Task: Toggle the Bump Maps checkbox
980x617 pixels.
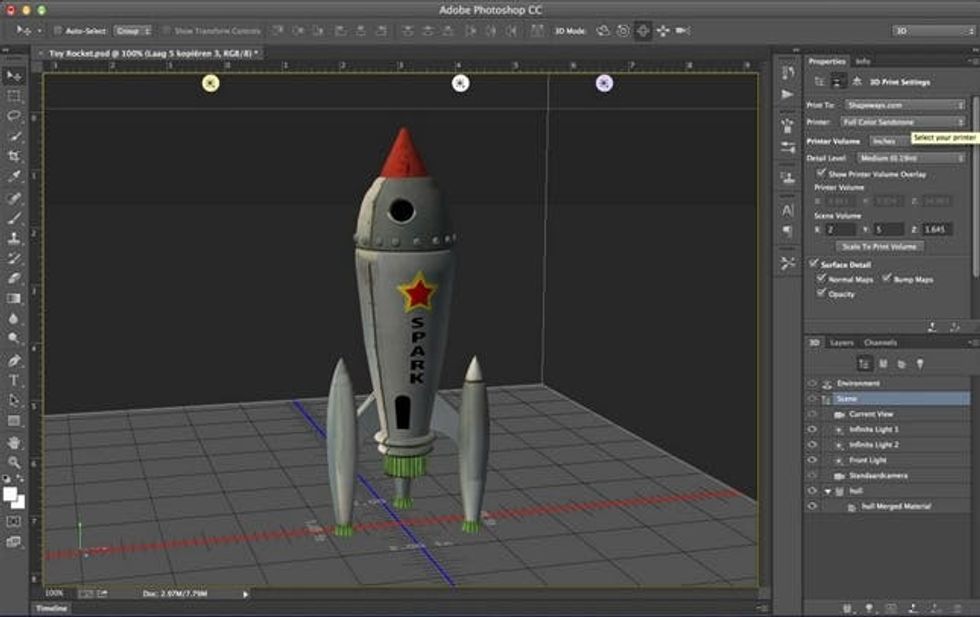Action: click(887, 279)
